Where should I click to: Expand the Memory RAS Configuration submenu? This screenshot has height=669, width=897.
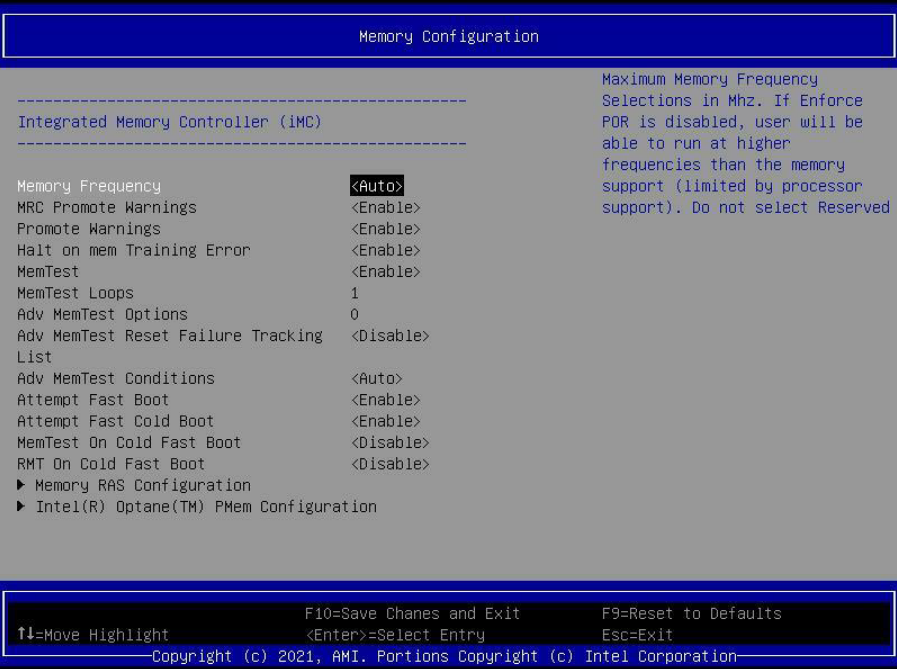[142, 486]
